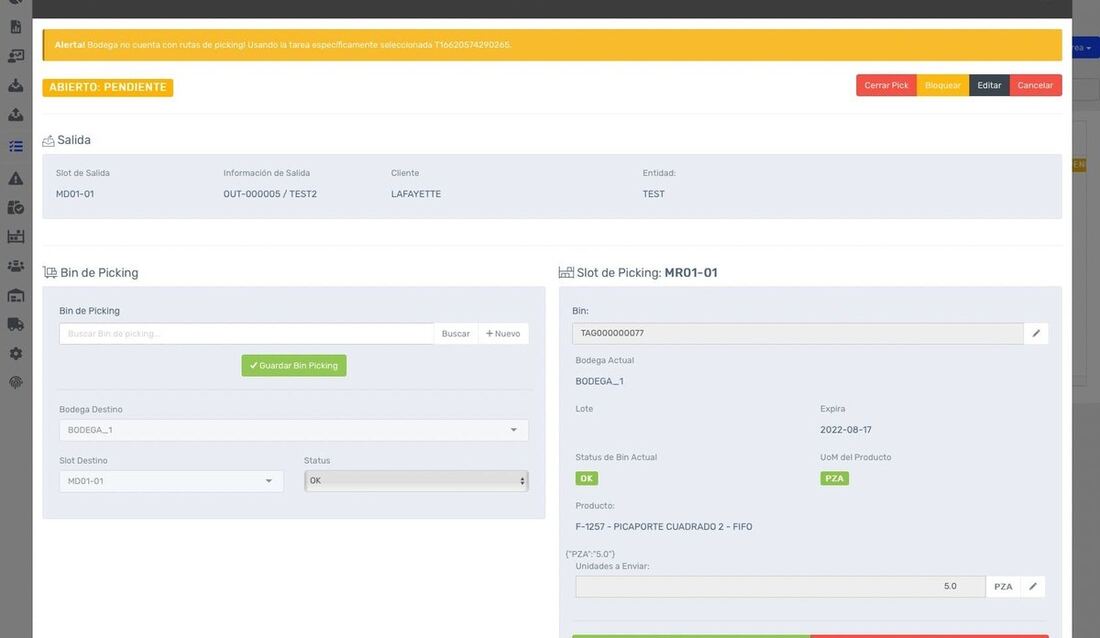Viewport: 1100px width, 638px height.
Task: Click the Editar button
Action: (989, 86)
